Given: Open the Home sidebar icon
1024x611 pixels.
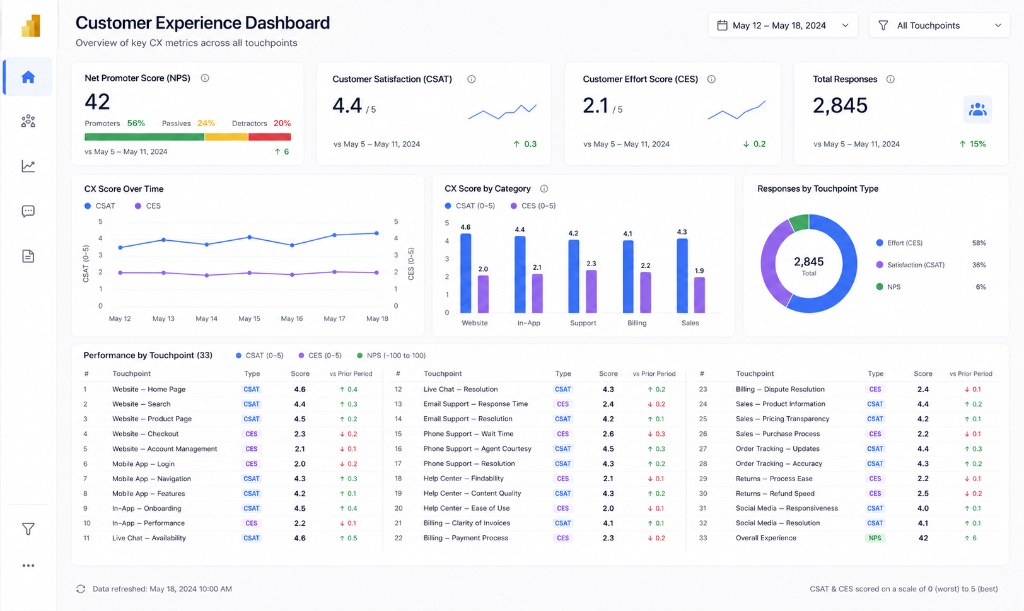Looking at the screenshot, I should click(x=28, y=77).
